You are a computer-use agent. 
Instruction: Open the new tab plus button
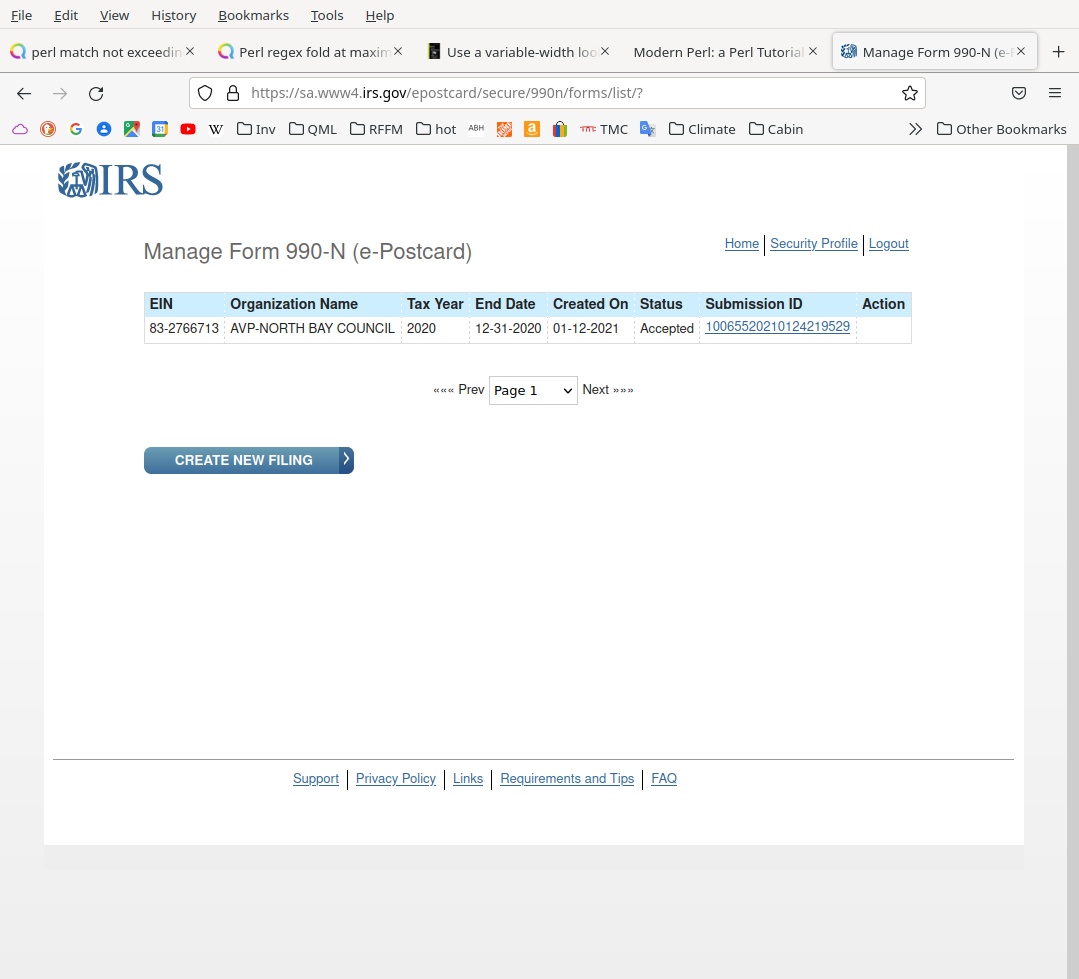(x=1058, y=52)
